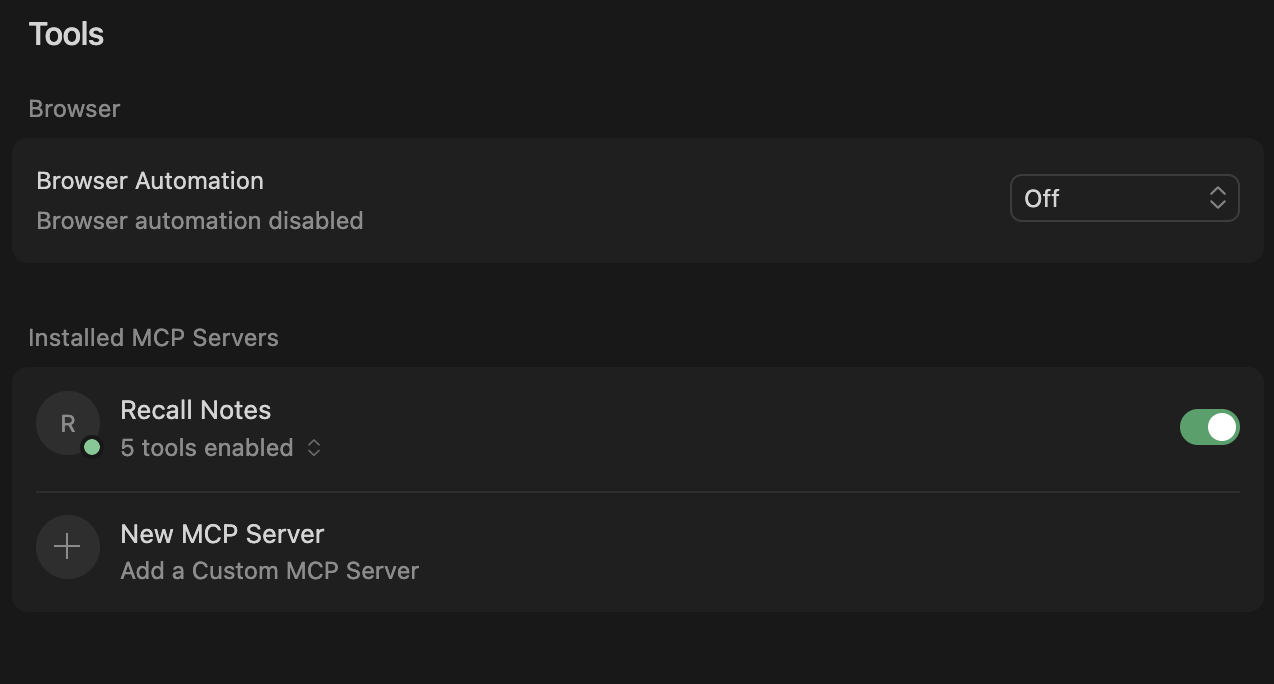Click "Add a Custom MCP Server" link text

(x=269, y=571)
